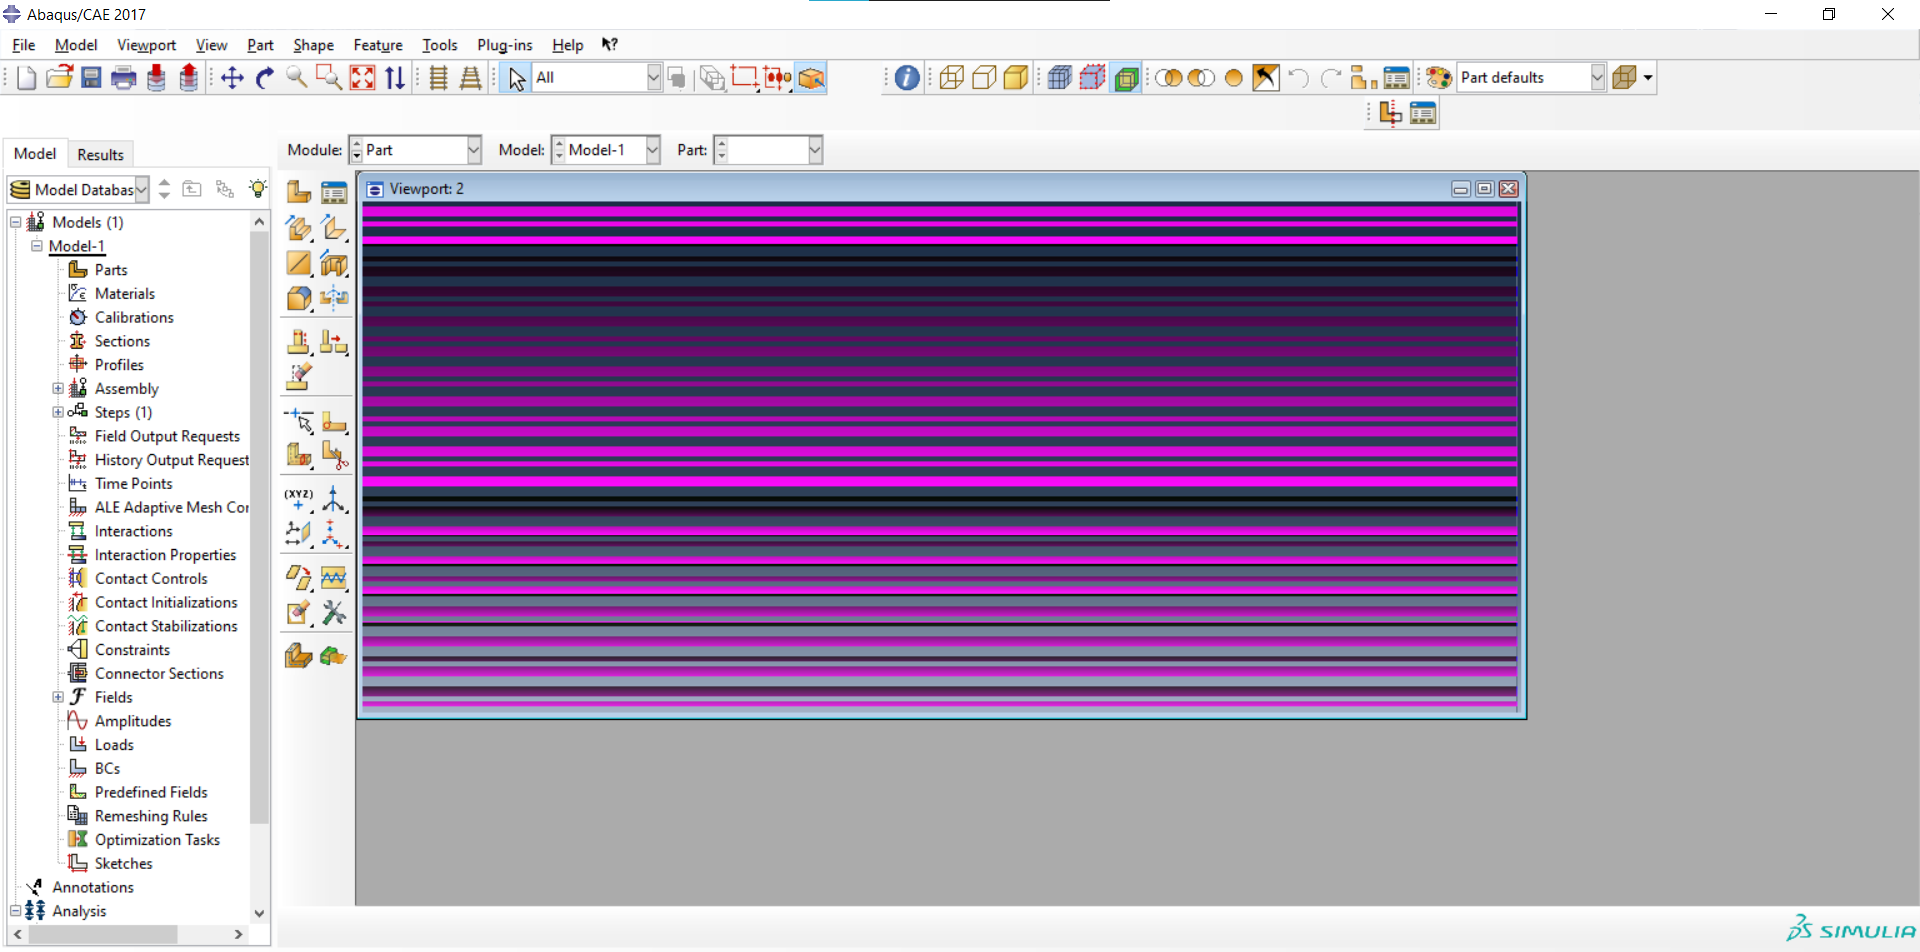This screenshot has width=1920, height=952.
Task: Click the Create Shell Planar tool
Action: (x=298, y=263)
